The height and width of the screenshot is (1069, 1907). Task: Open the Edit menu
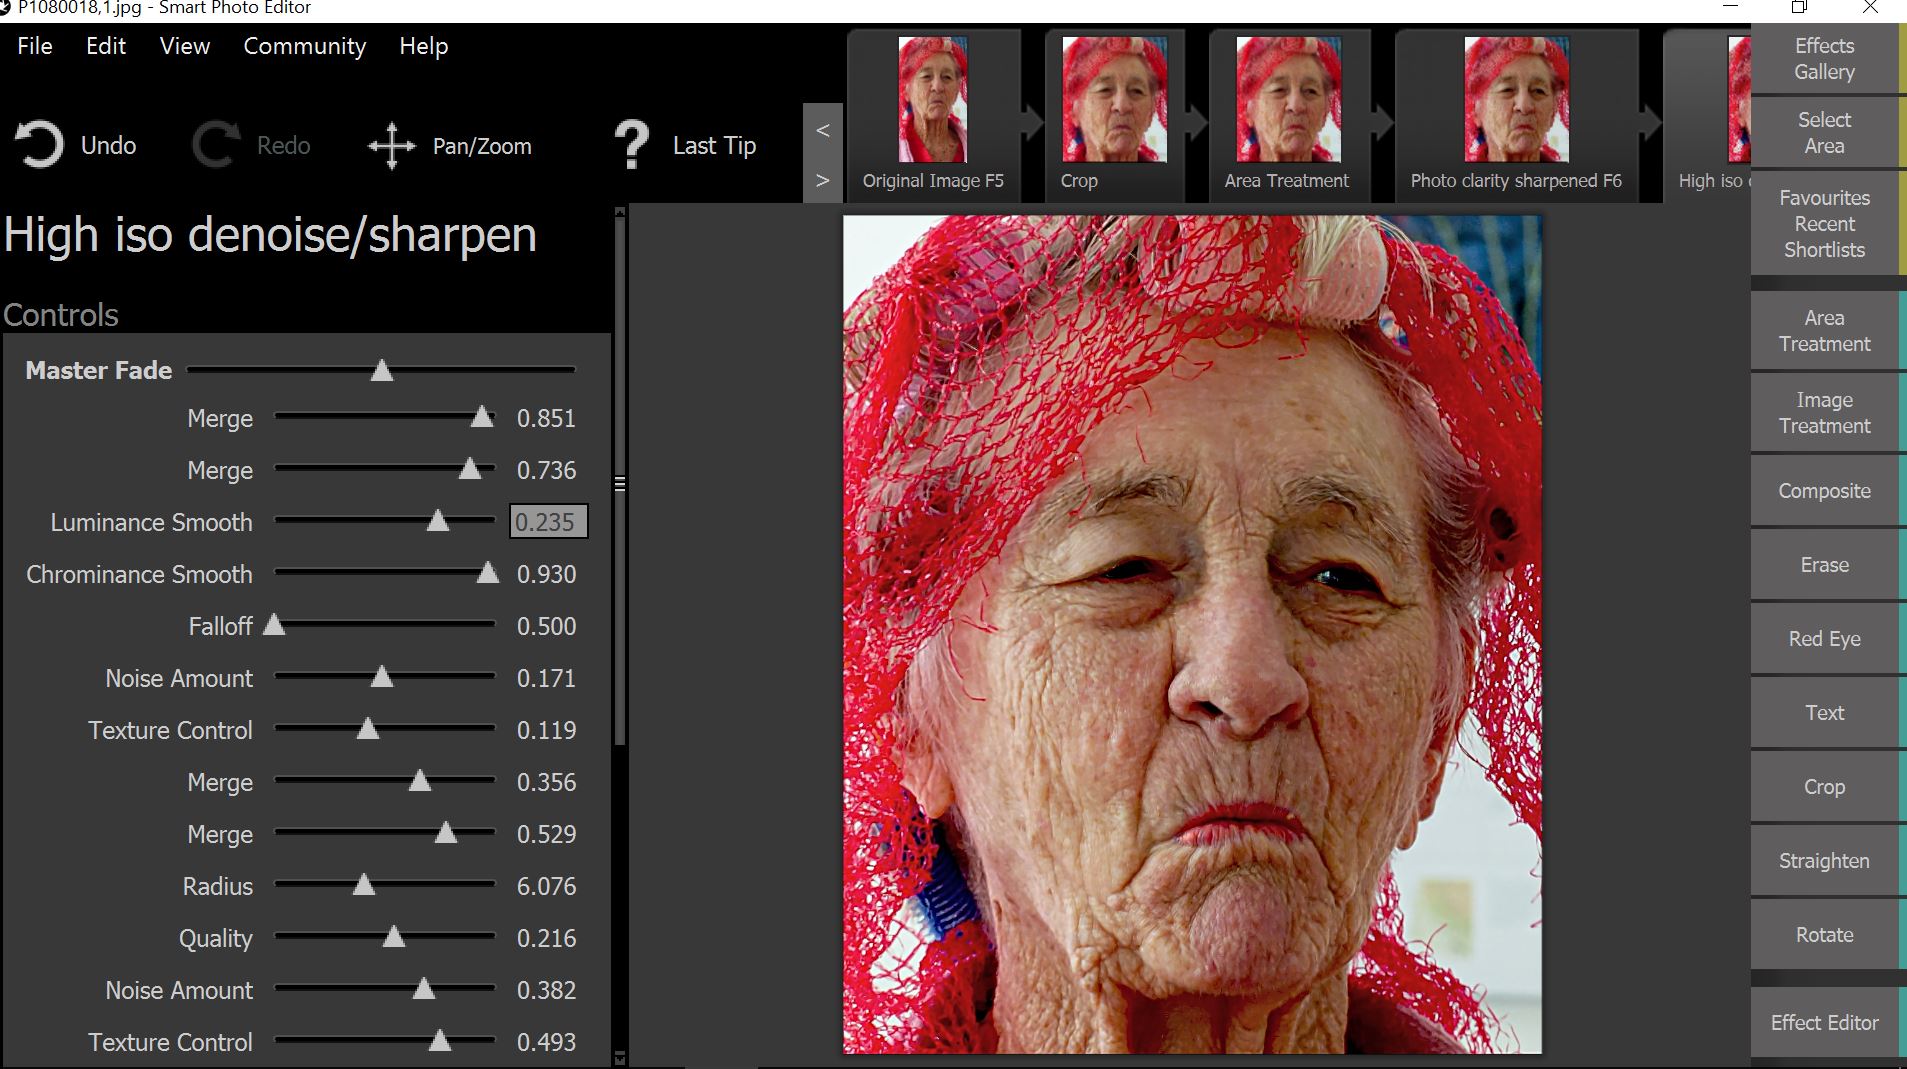pos(106,46)
